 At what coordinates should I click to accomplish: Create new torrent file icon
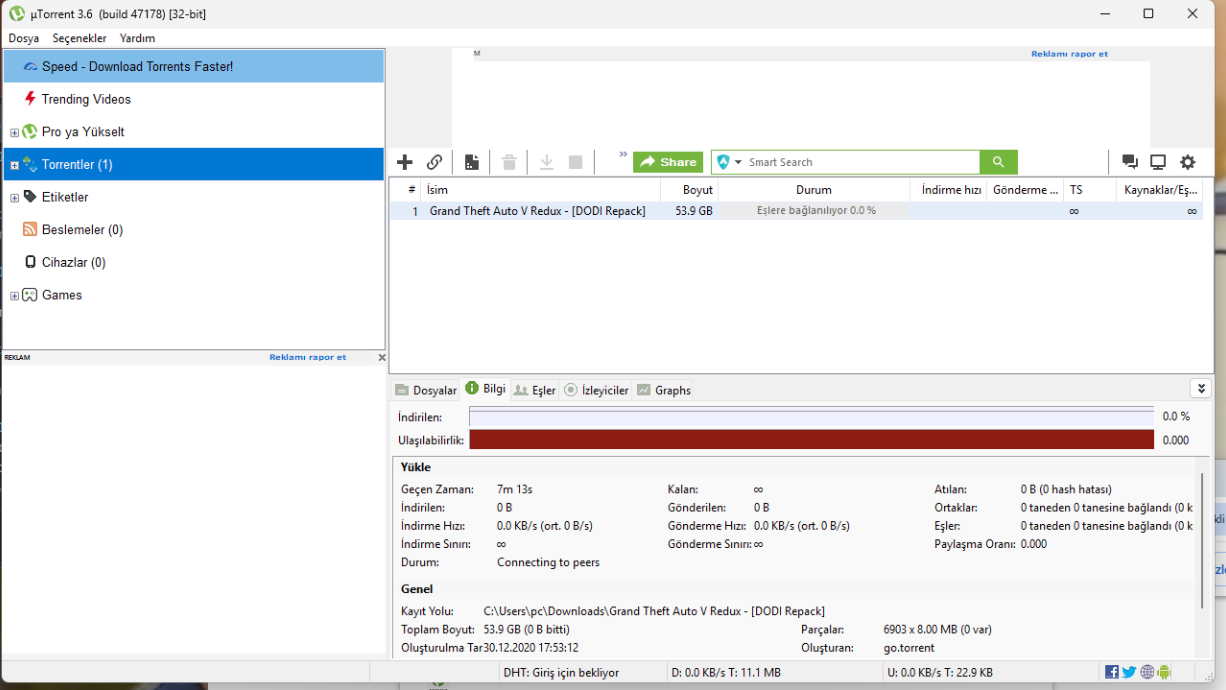pyautogui.click(x=472, y=162)
